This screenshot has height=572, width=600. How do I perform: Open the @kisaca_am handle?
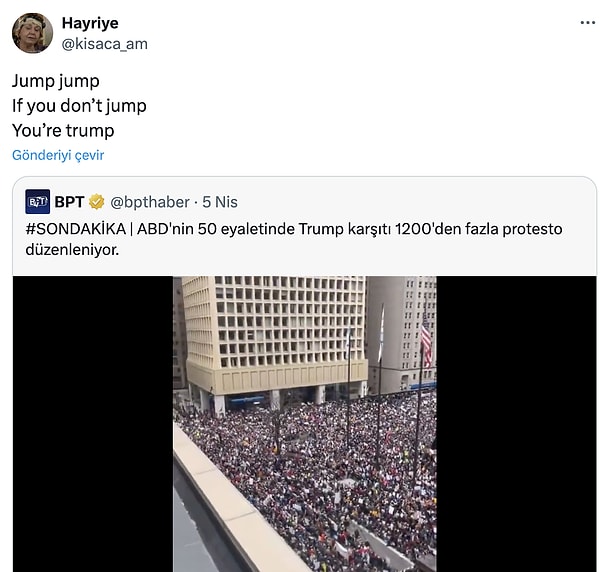(104, 44)
